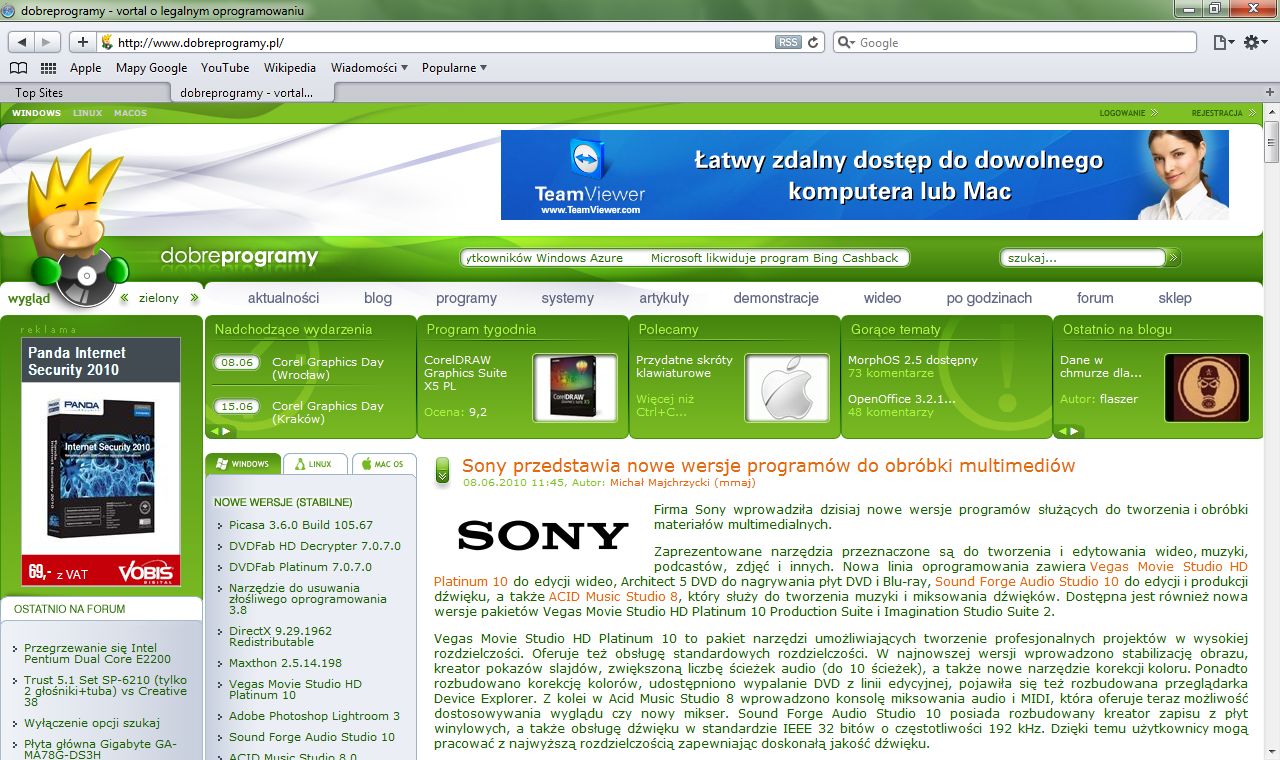The height and width of the screenshot is (760, 1280).
Task: Click the search magnifier in Google field
Action: 846,42
